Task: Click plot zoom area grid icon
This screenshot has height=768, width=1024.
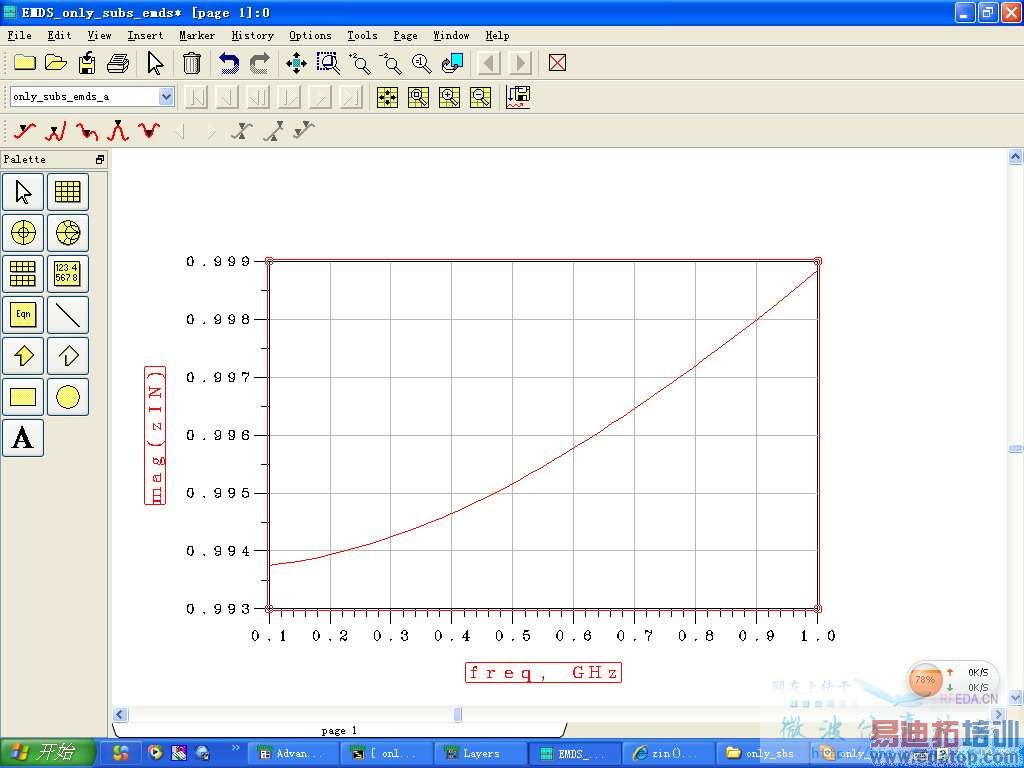Action: [x=419, y=97]
